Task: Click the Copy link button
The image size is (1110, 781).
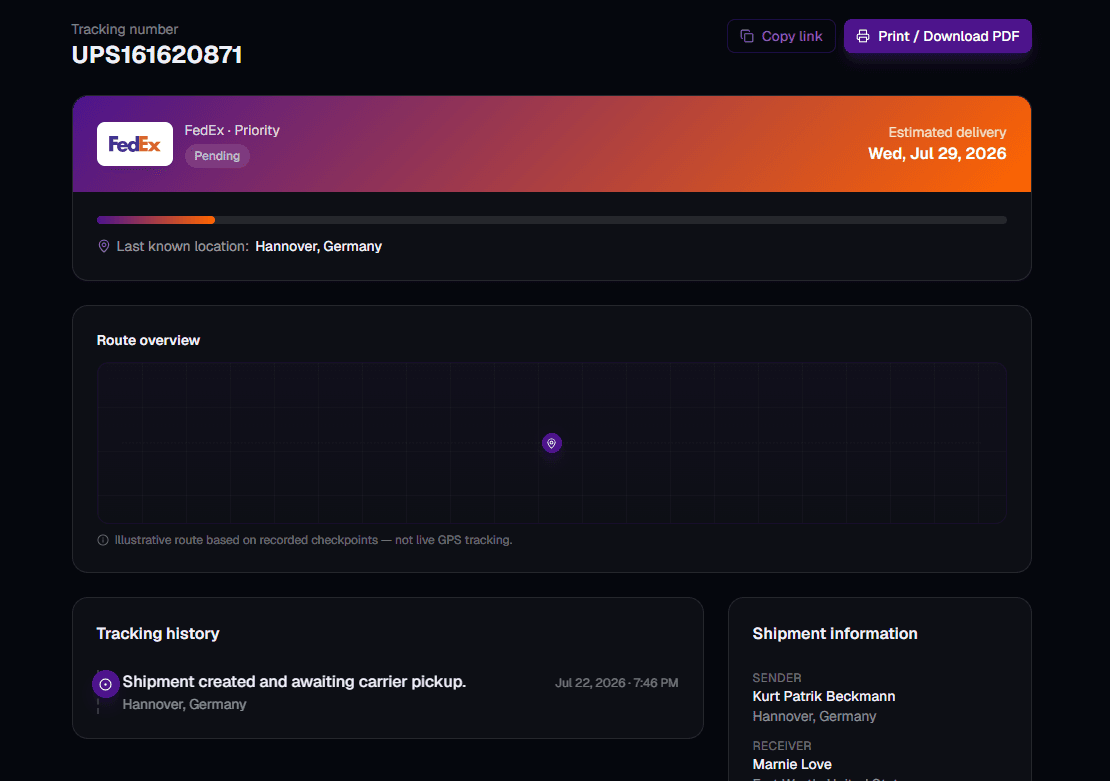Action: (781, 36)
